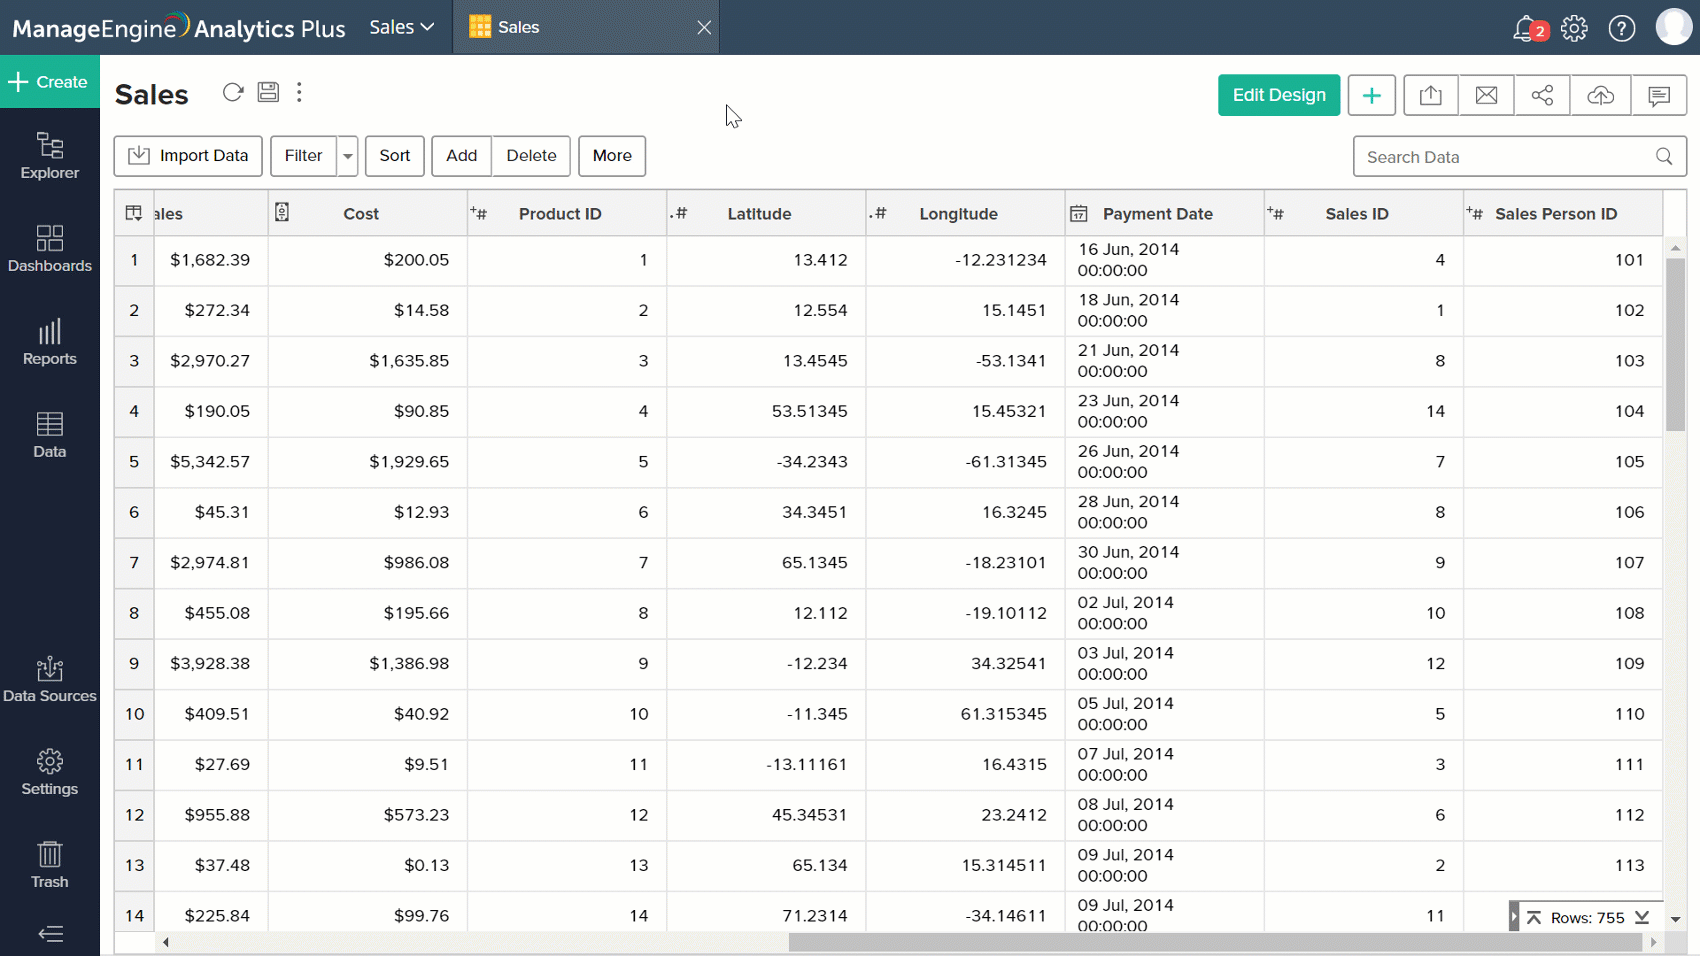Click the Import Data button
Screen dimensions: 1700x956
(187, 156)
